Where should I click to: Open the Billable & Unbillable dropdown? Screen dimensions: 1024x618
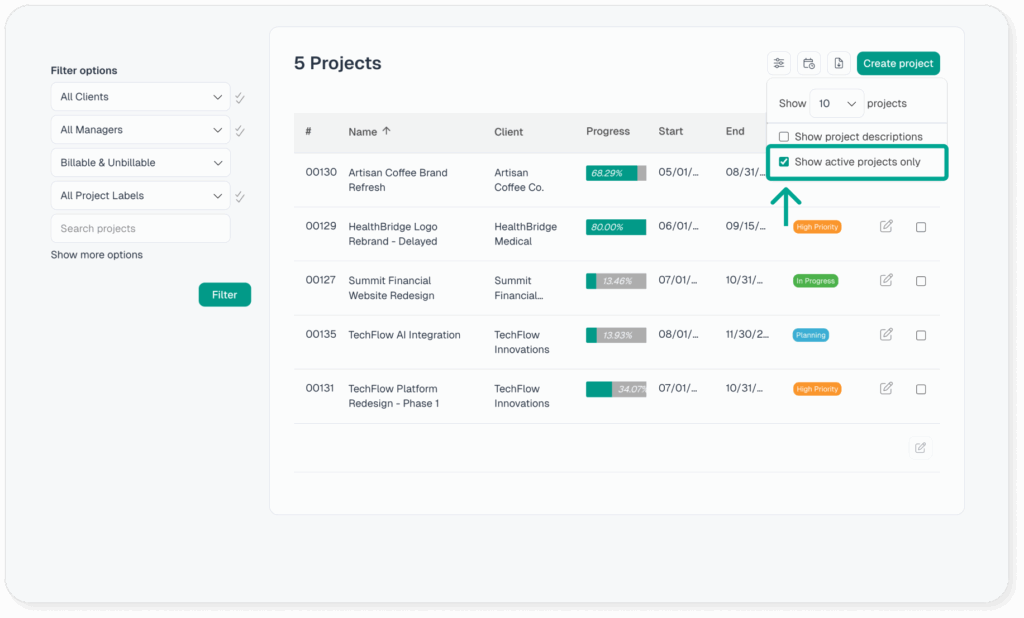[x=140, y=163]
